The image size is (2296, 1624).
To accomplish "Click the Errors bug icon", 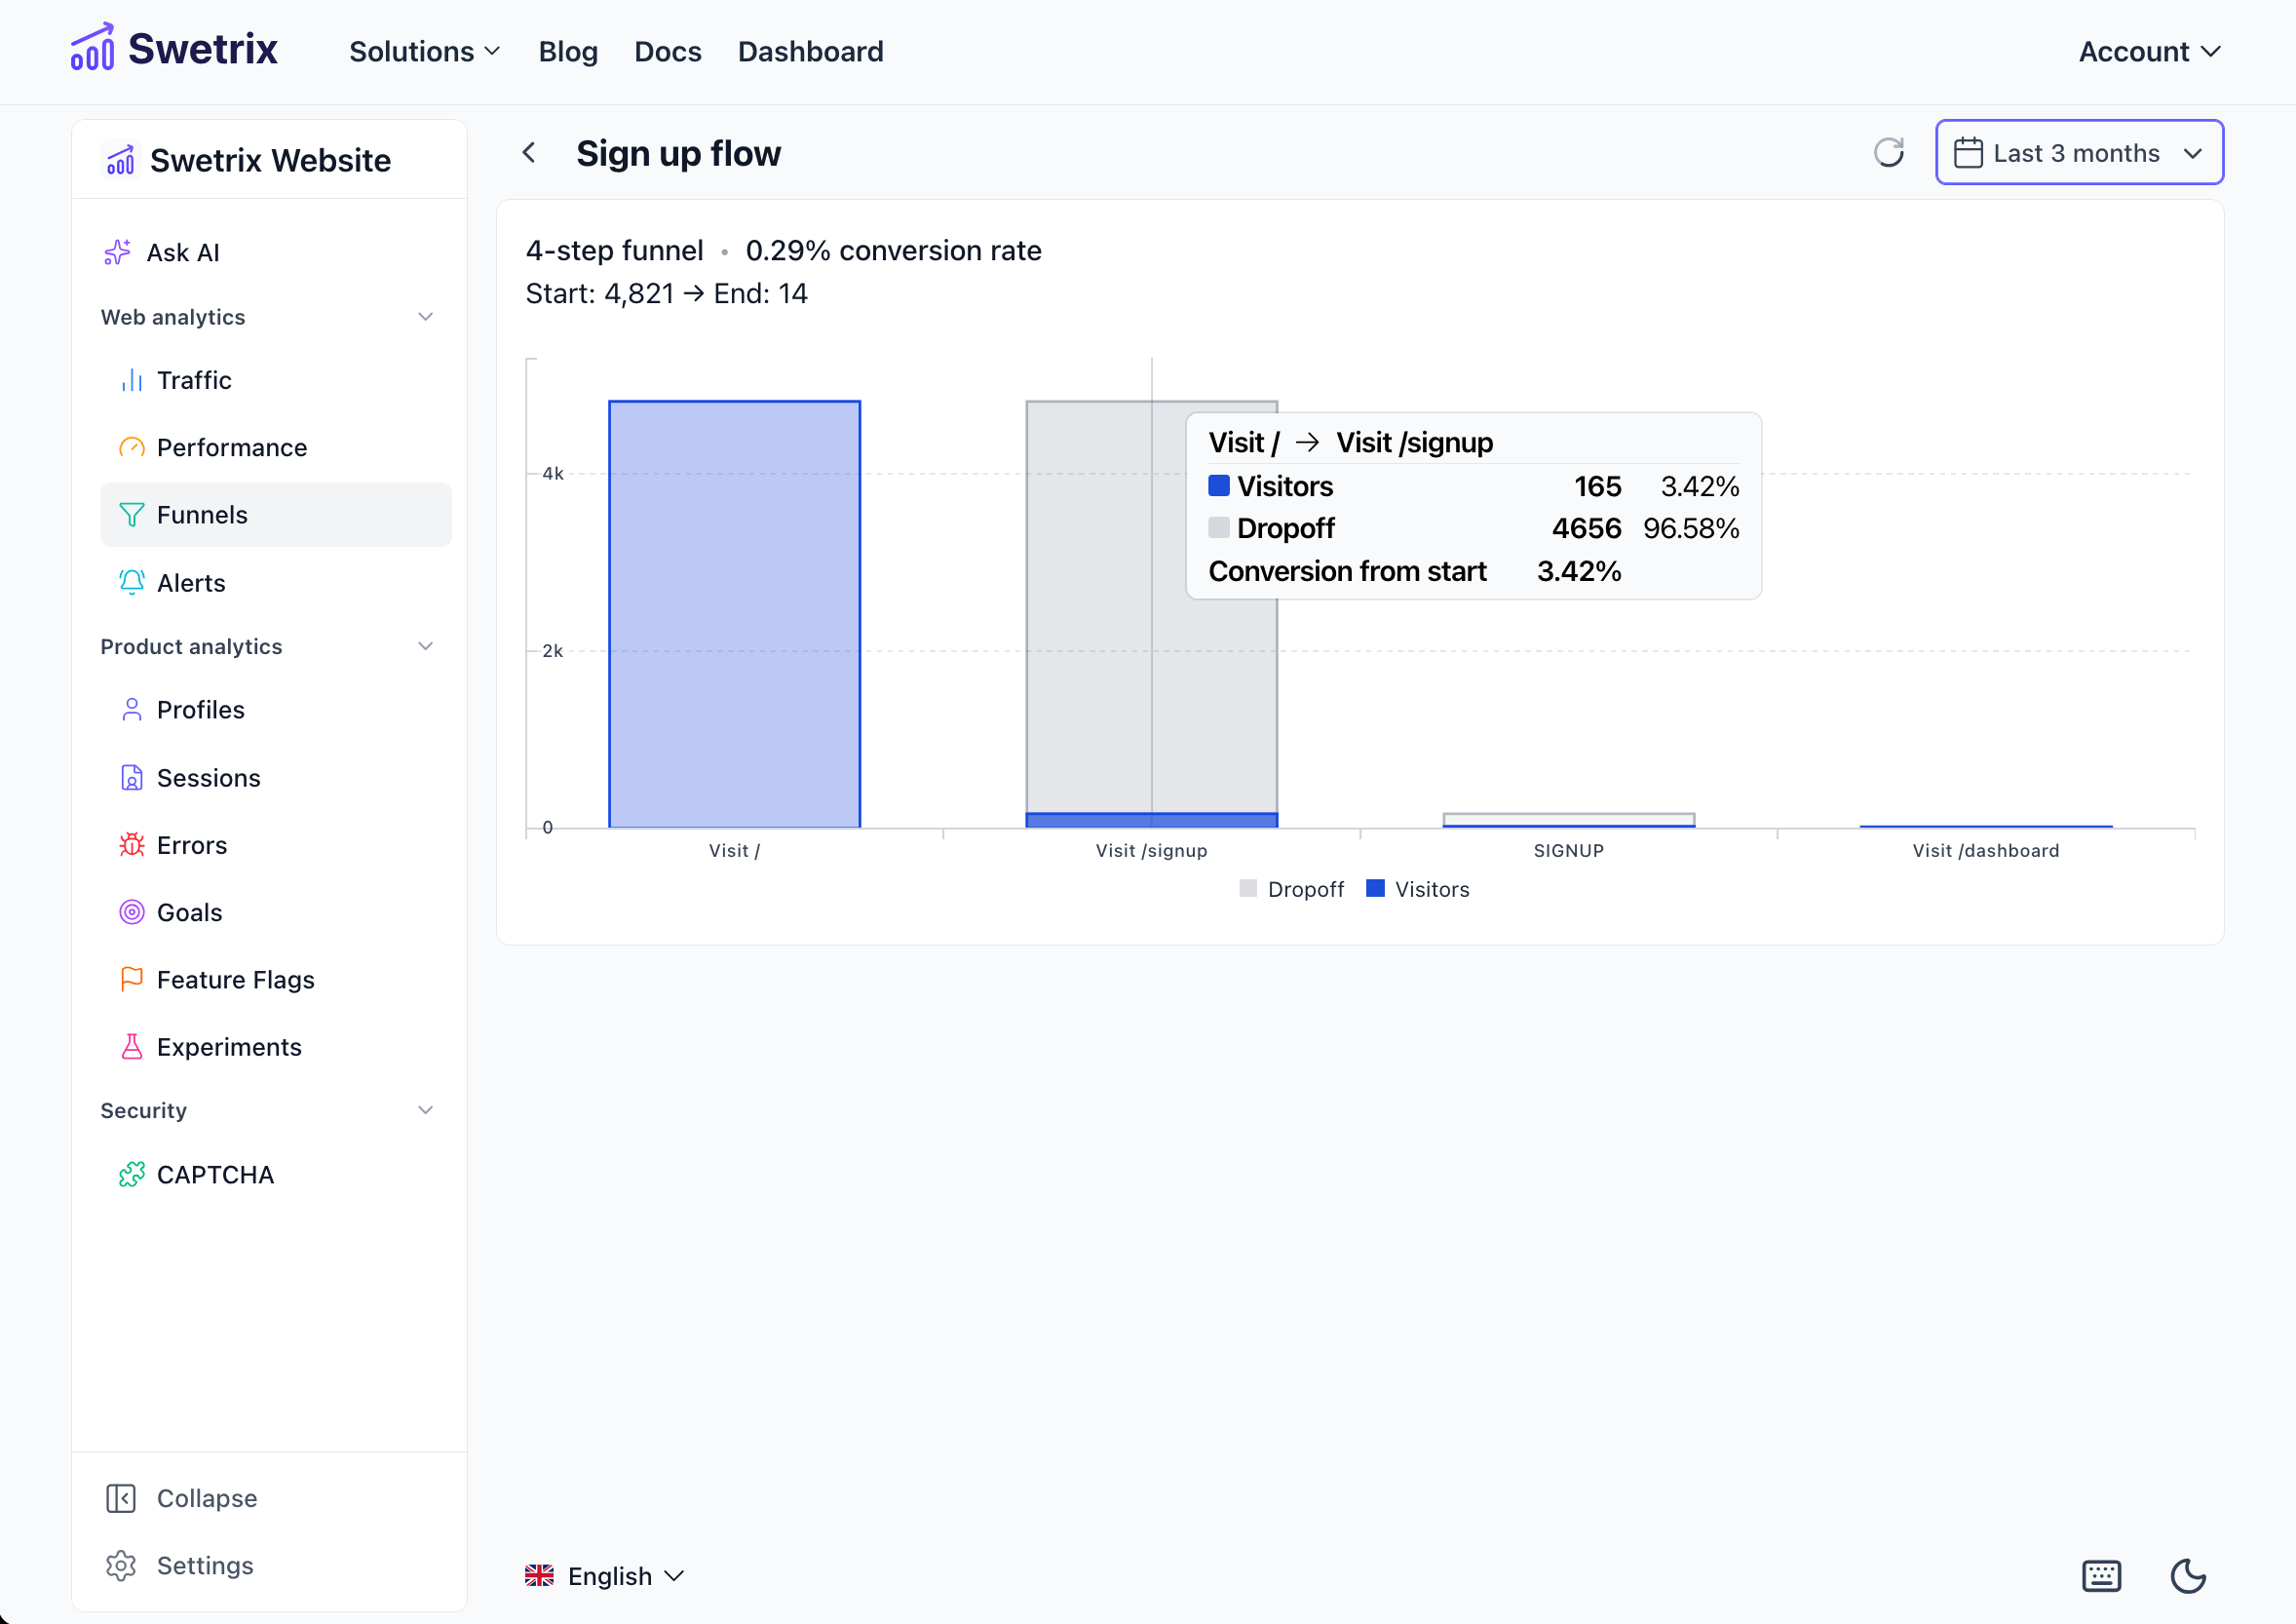I will pyautogui.click(x=131, y=845).
